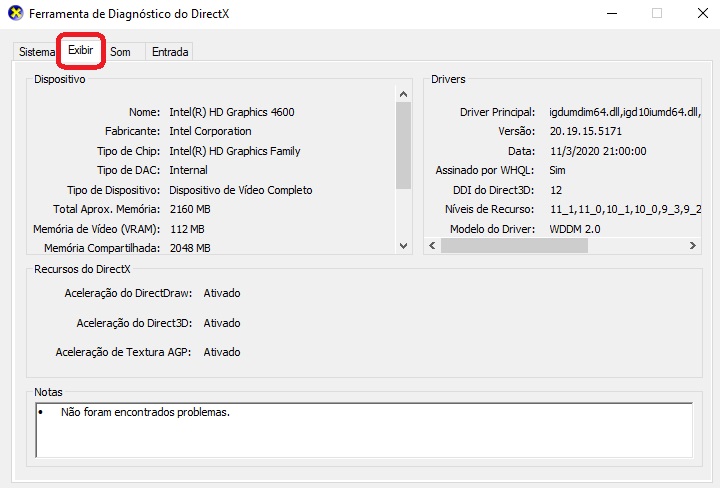The width and height of the screenshot is (720, 488).
Task: Go to the Entrada tab
Action: click(170, 52)
